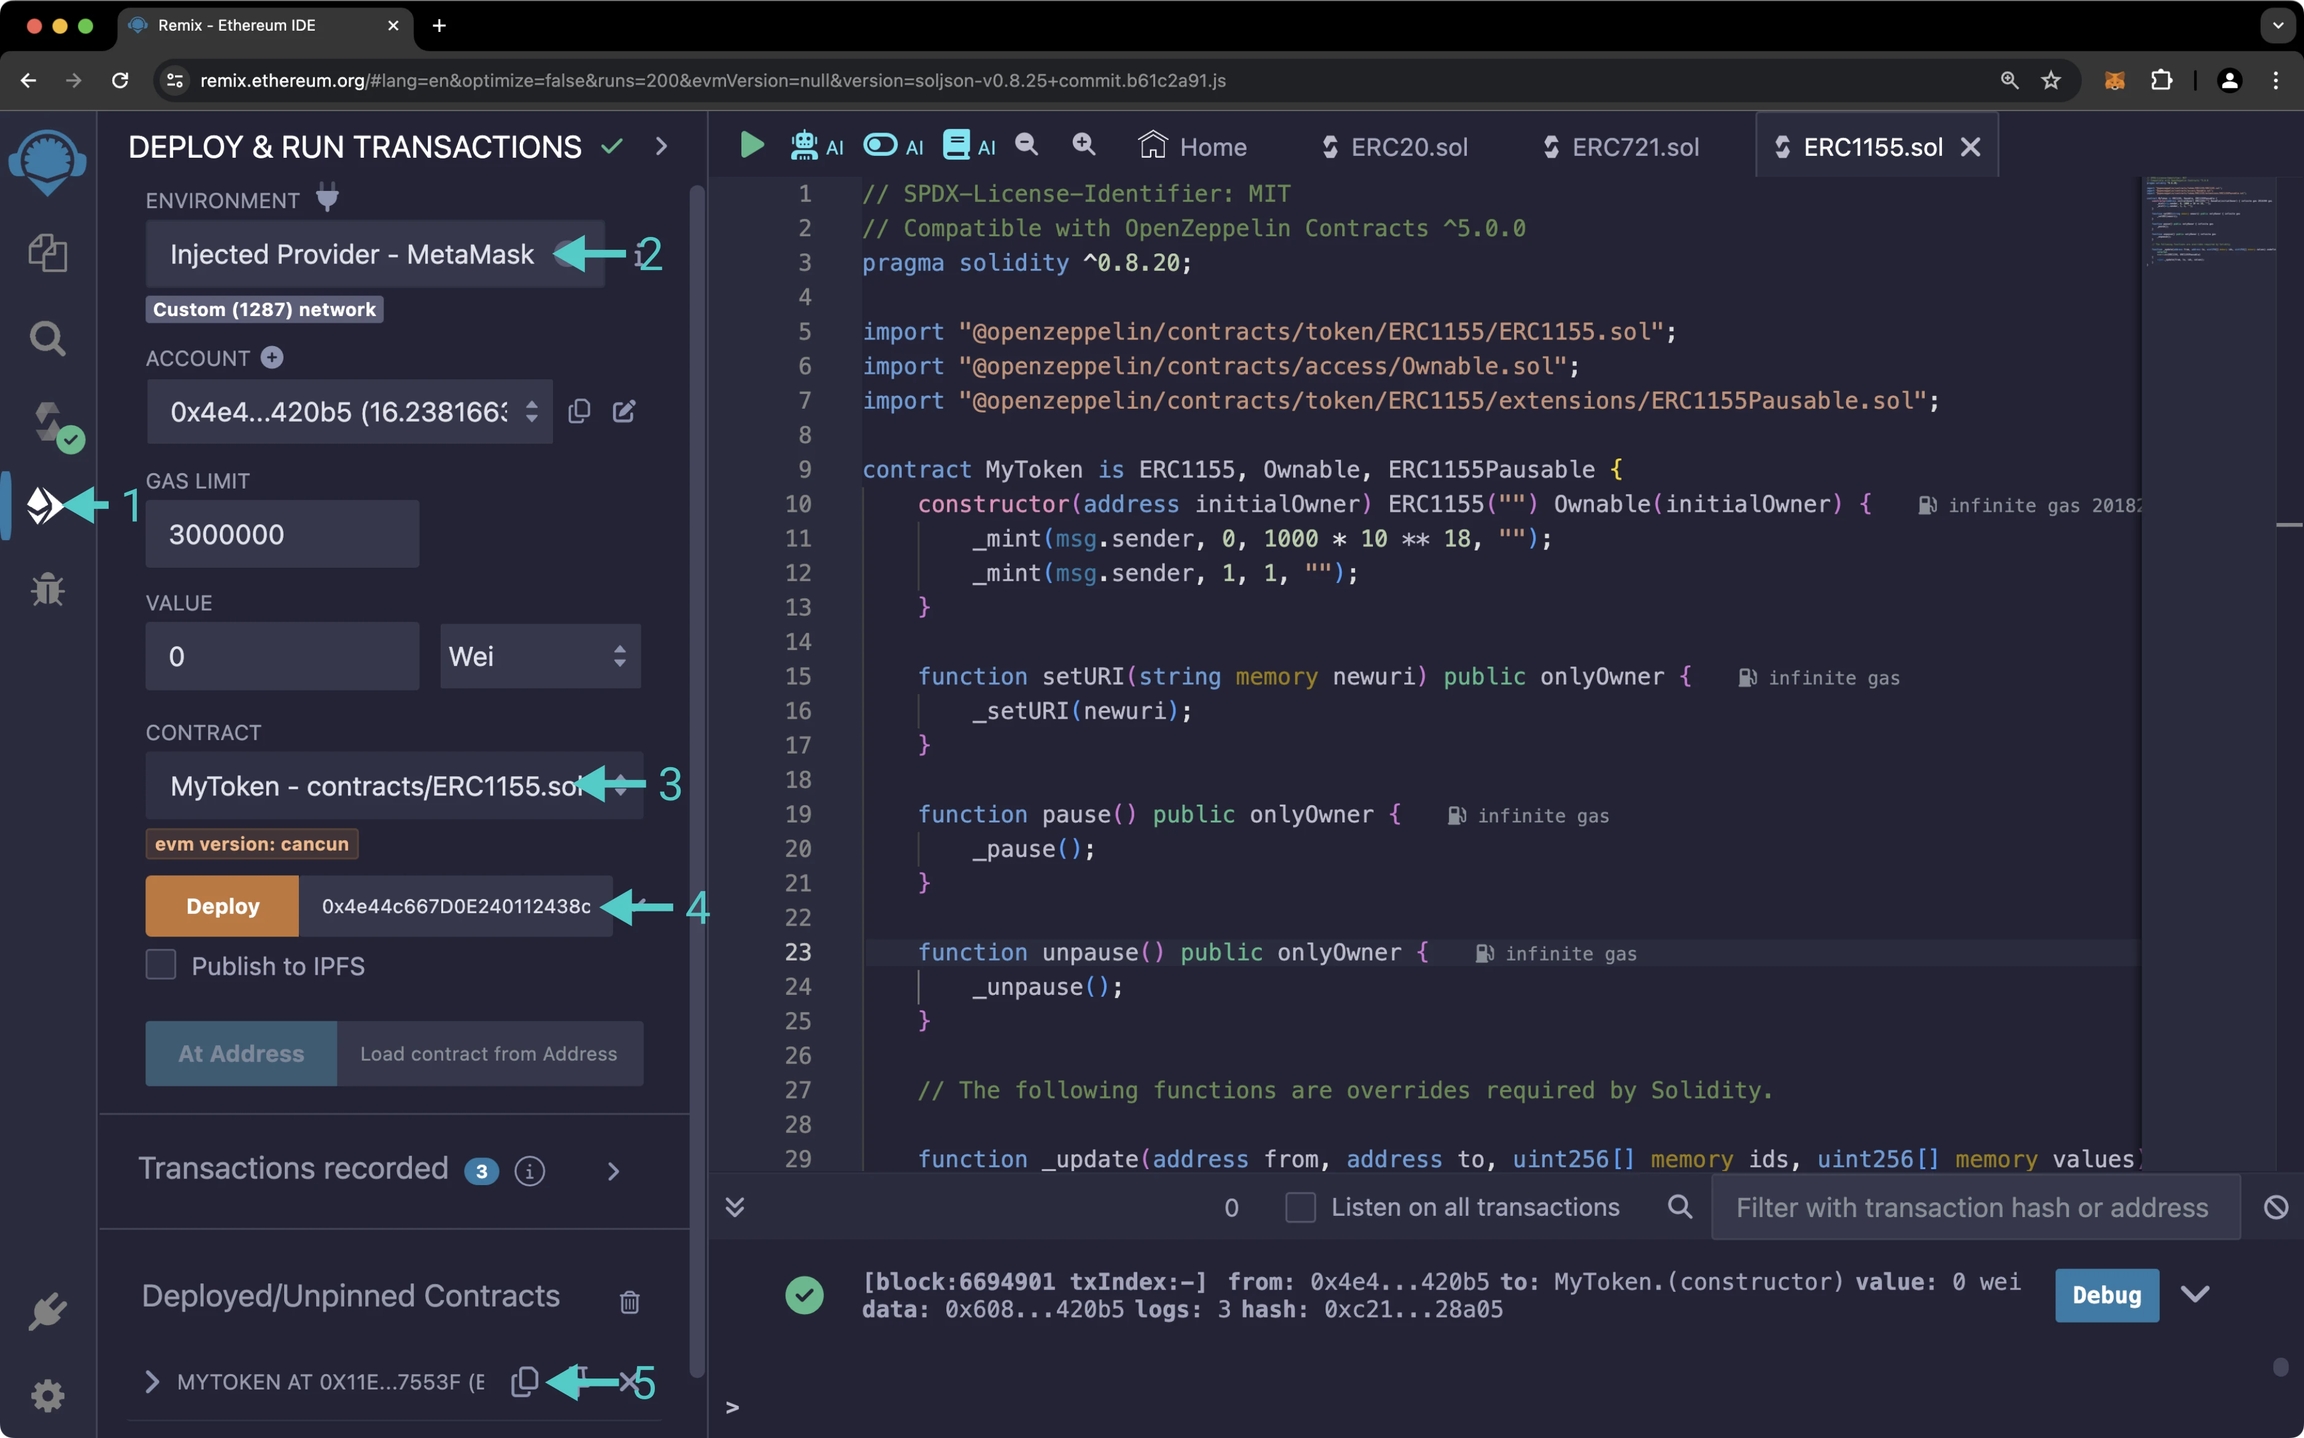Delete all deployed contracts with the trash icon
This screenshot has height=1438, width=2304.
pyautogui.click(x=629, y=1301)
